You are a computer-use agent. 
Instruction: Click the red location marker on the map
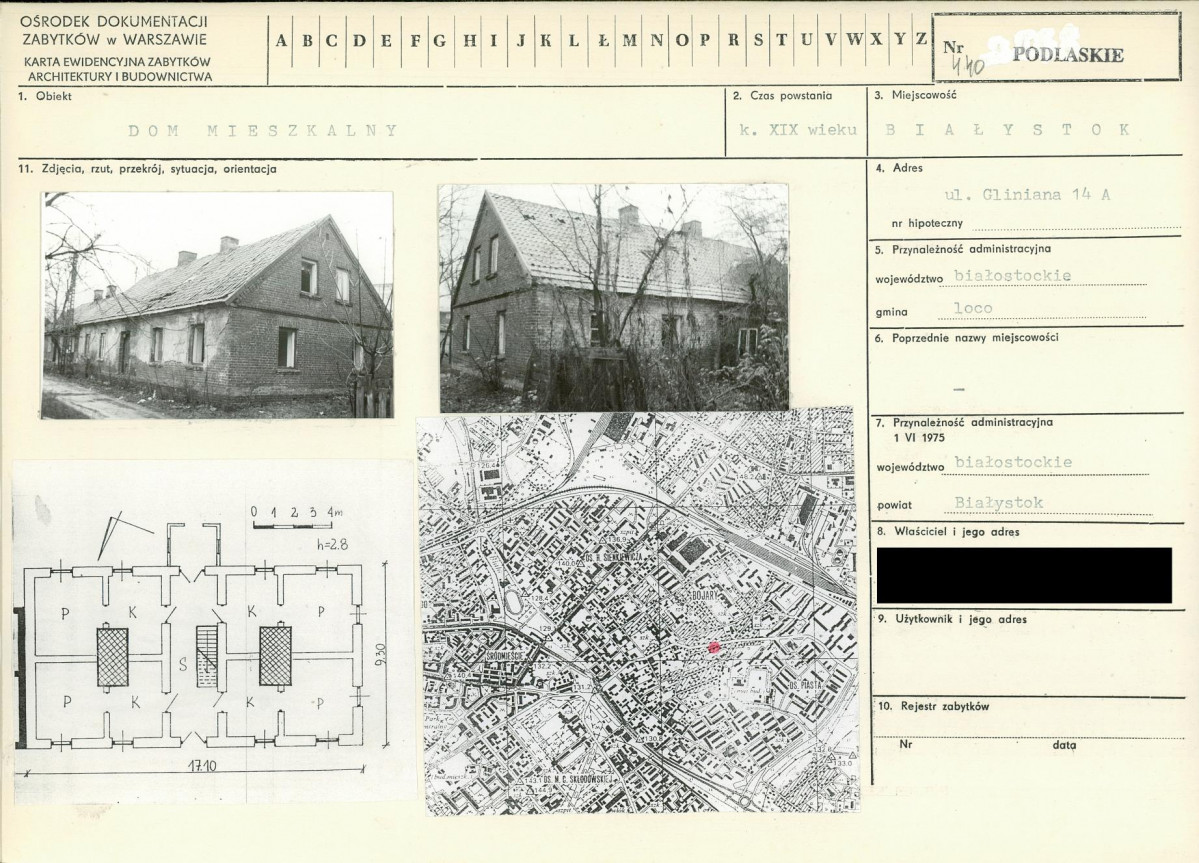[713, 648]
